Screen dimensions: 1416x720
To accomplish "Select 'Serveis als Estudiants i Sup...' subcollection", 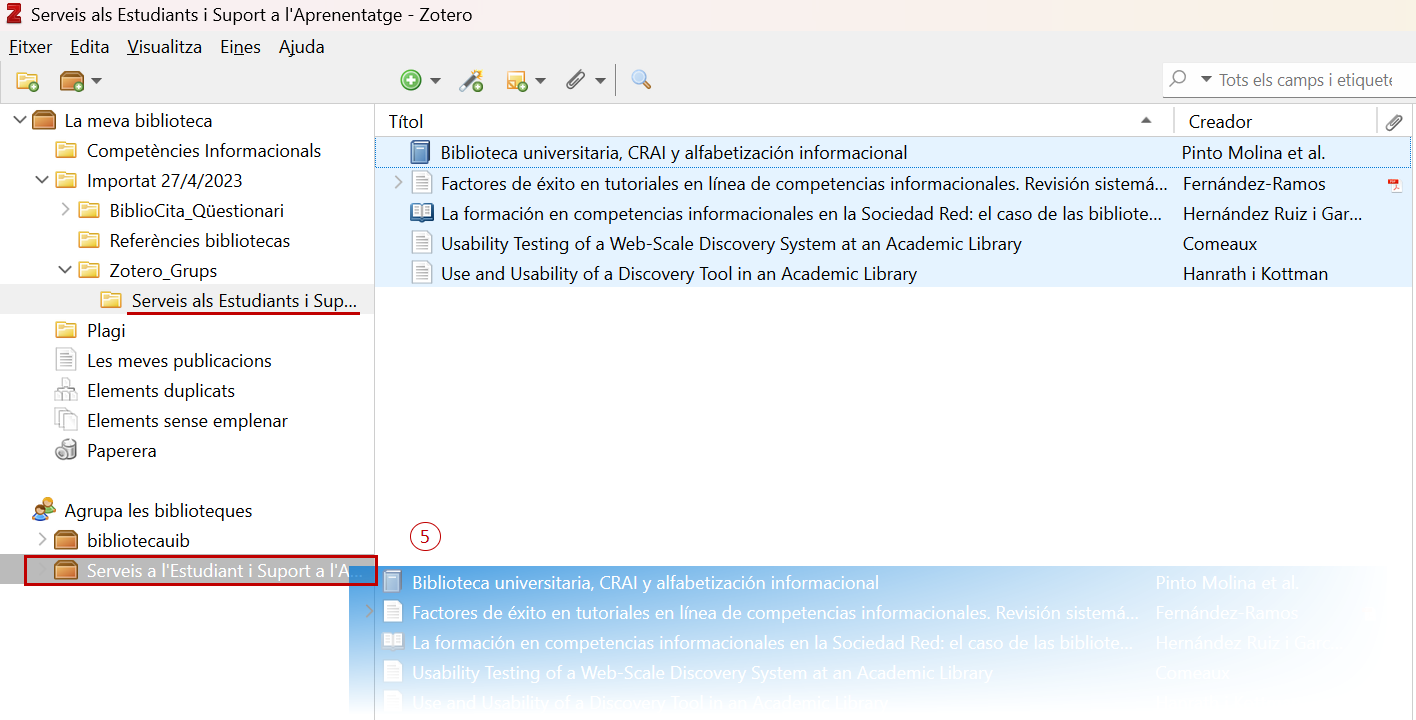I will (244, 301).
